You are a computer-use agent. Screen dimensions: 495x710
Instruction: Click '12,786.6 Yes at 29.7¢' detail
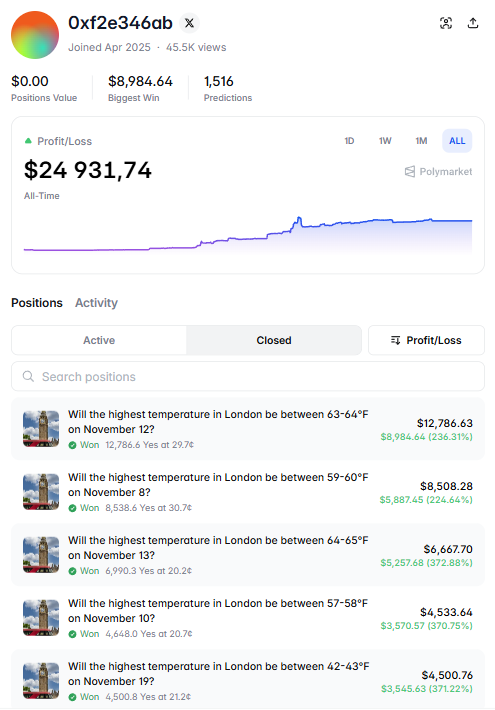149,445
